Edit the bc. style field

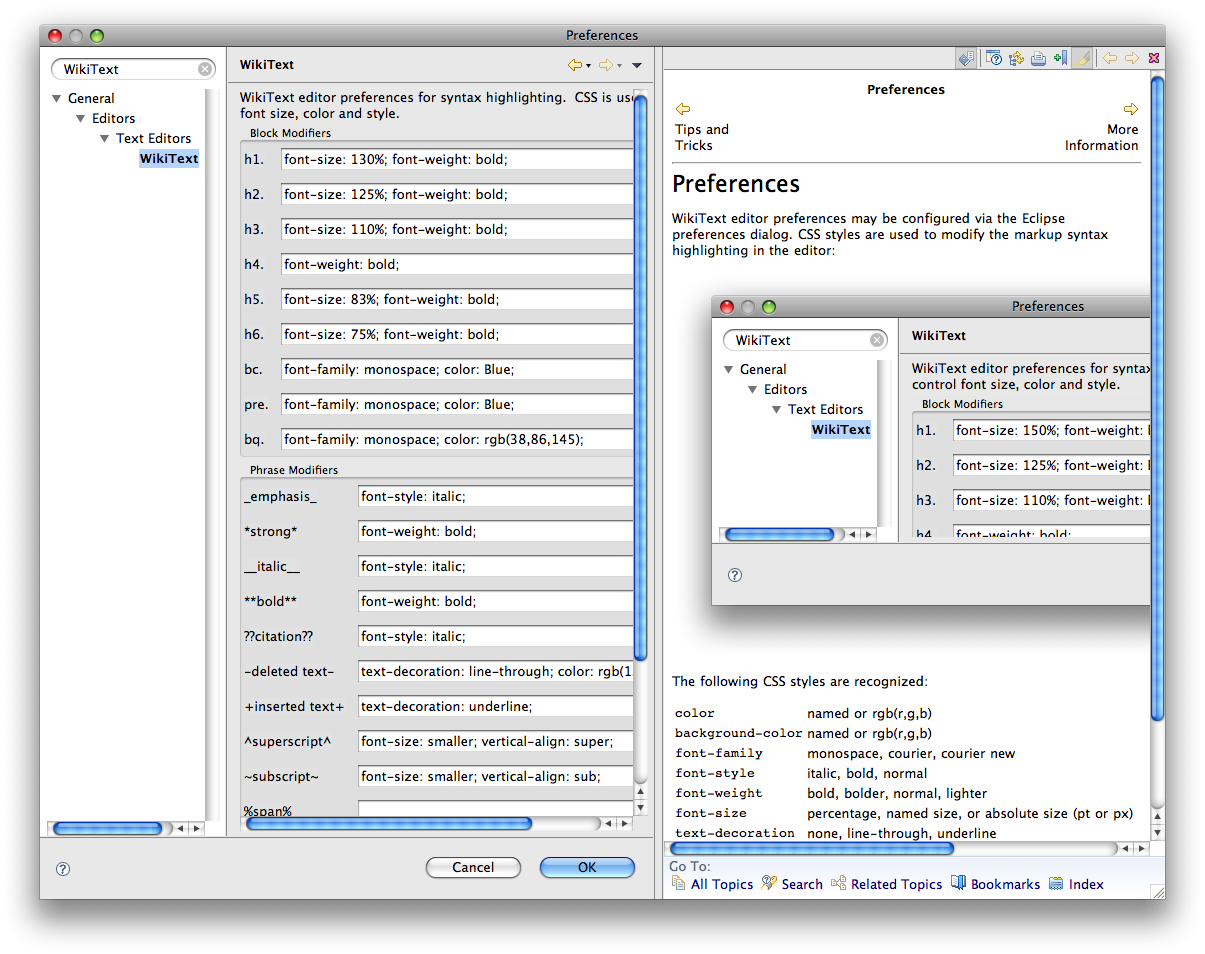coord(457,369)
